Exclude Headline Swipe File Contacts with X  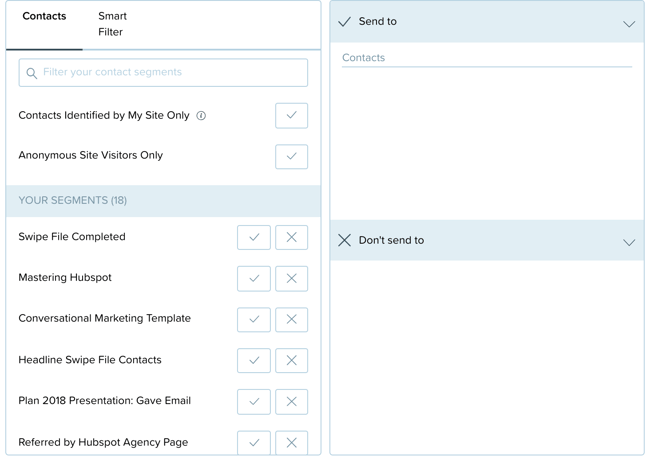tap(291, 361)
